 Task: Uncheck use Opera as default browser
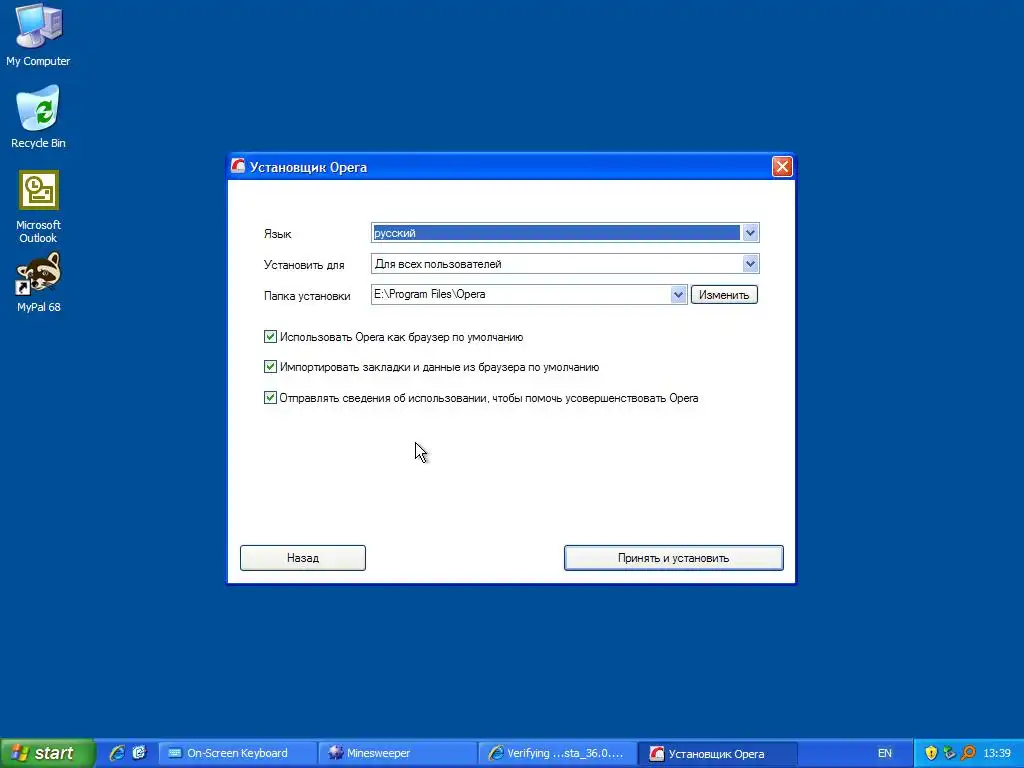point(270,336)
